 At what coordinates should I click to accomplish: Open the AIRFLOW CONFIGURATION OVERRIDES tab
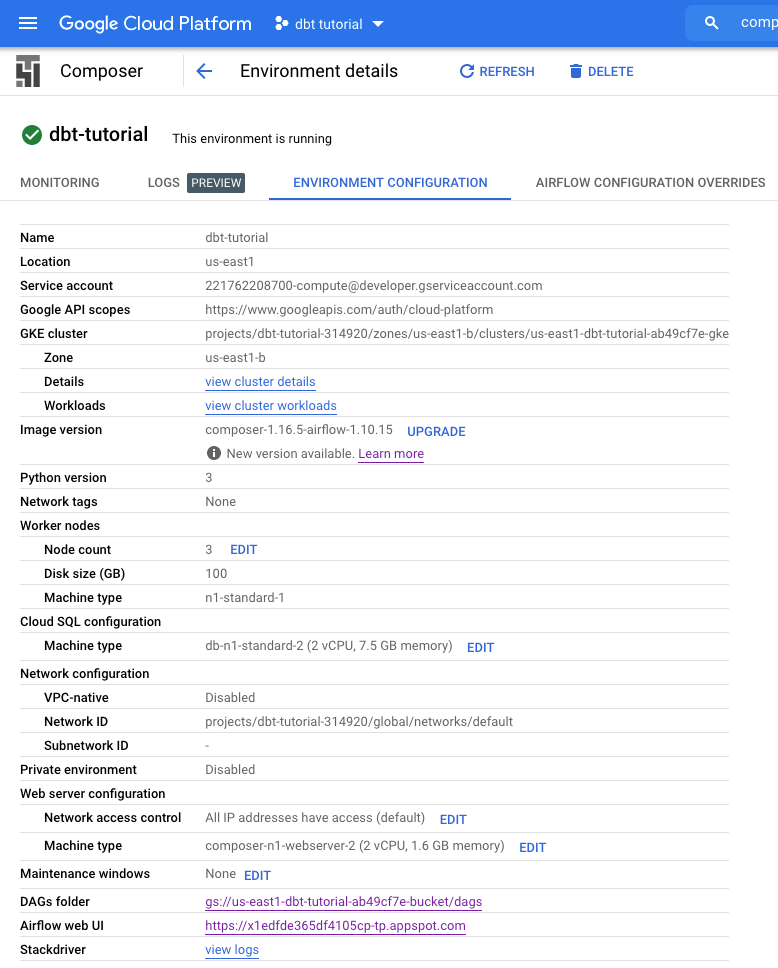click(649, 183)
